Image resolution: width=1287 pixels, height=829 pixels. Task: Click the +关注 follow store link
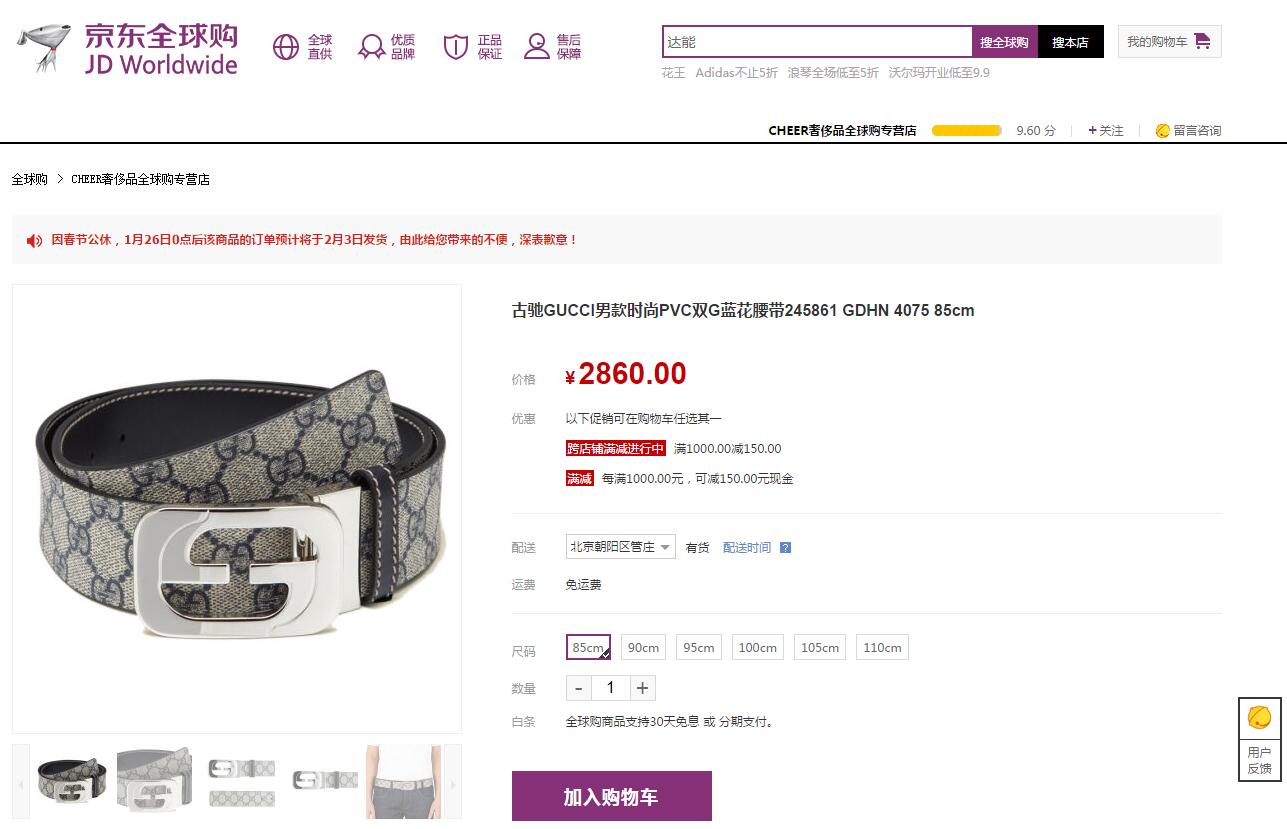[1106, 131]
